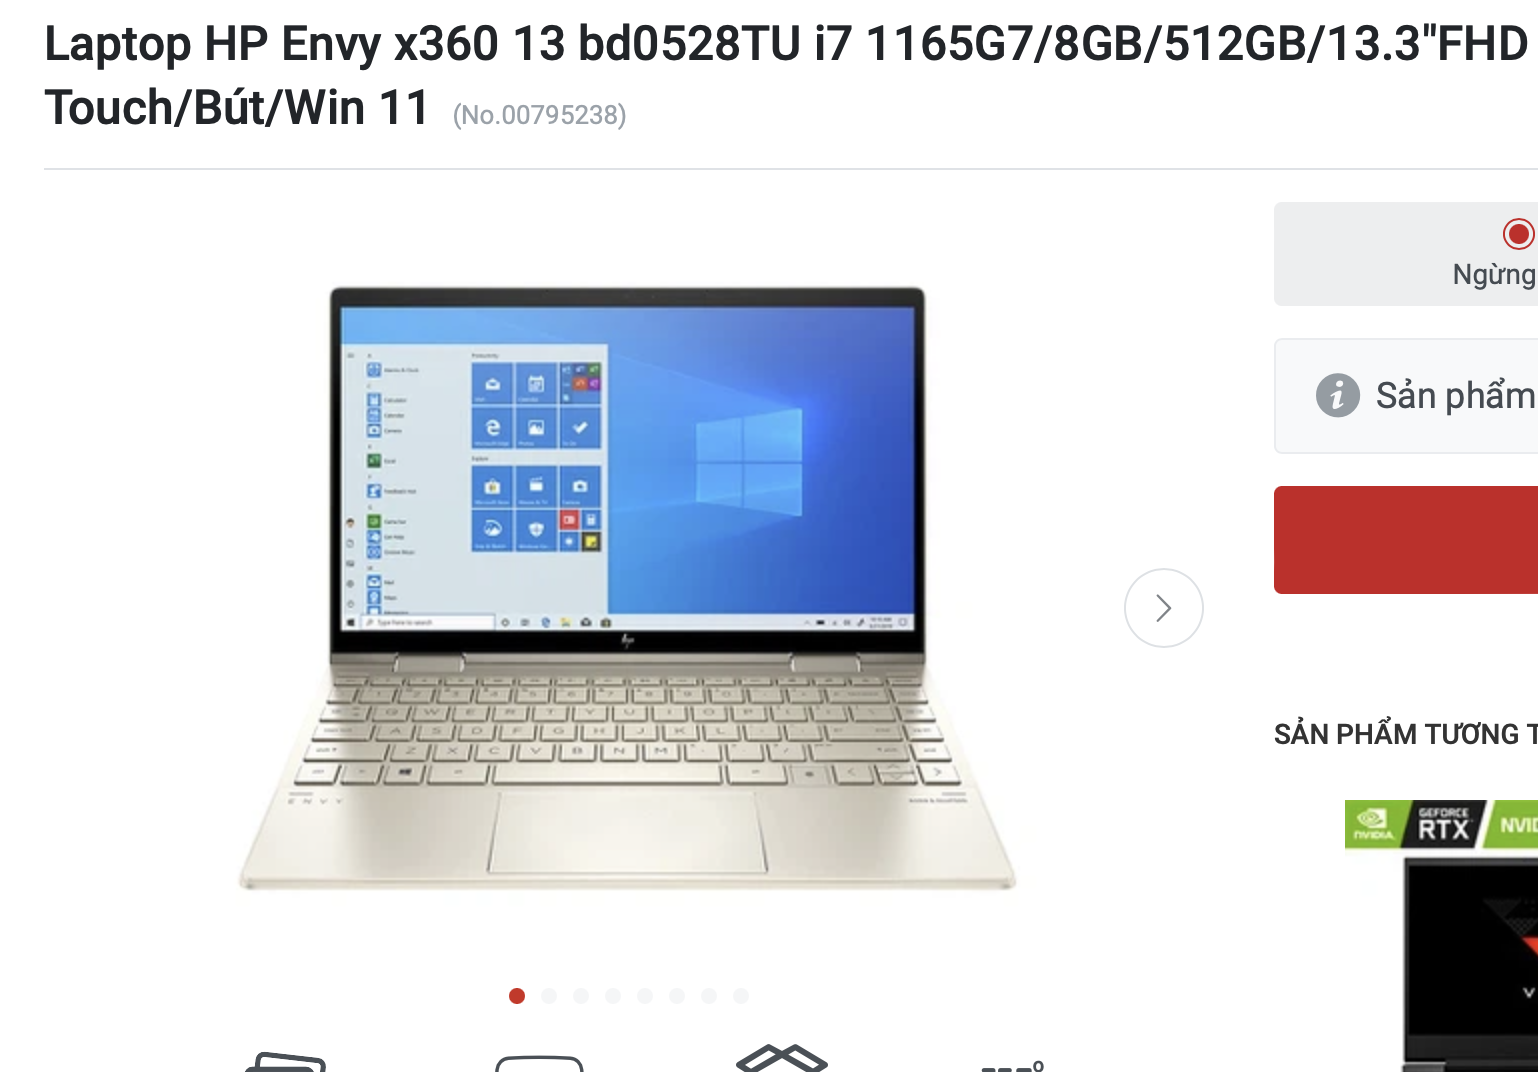
Task: Open the black gaming laptop similar product
Action: click(x=1471, y=964)
